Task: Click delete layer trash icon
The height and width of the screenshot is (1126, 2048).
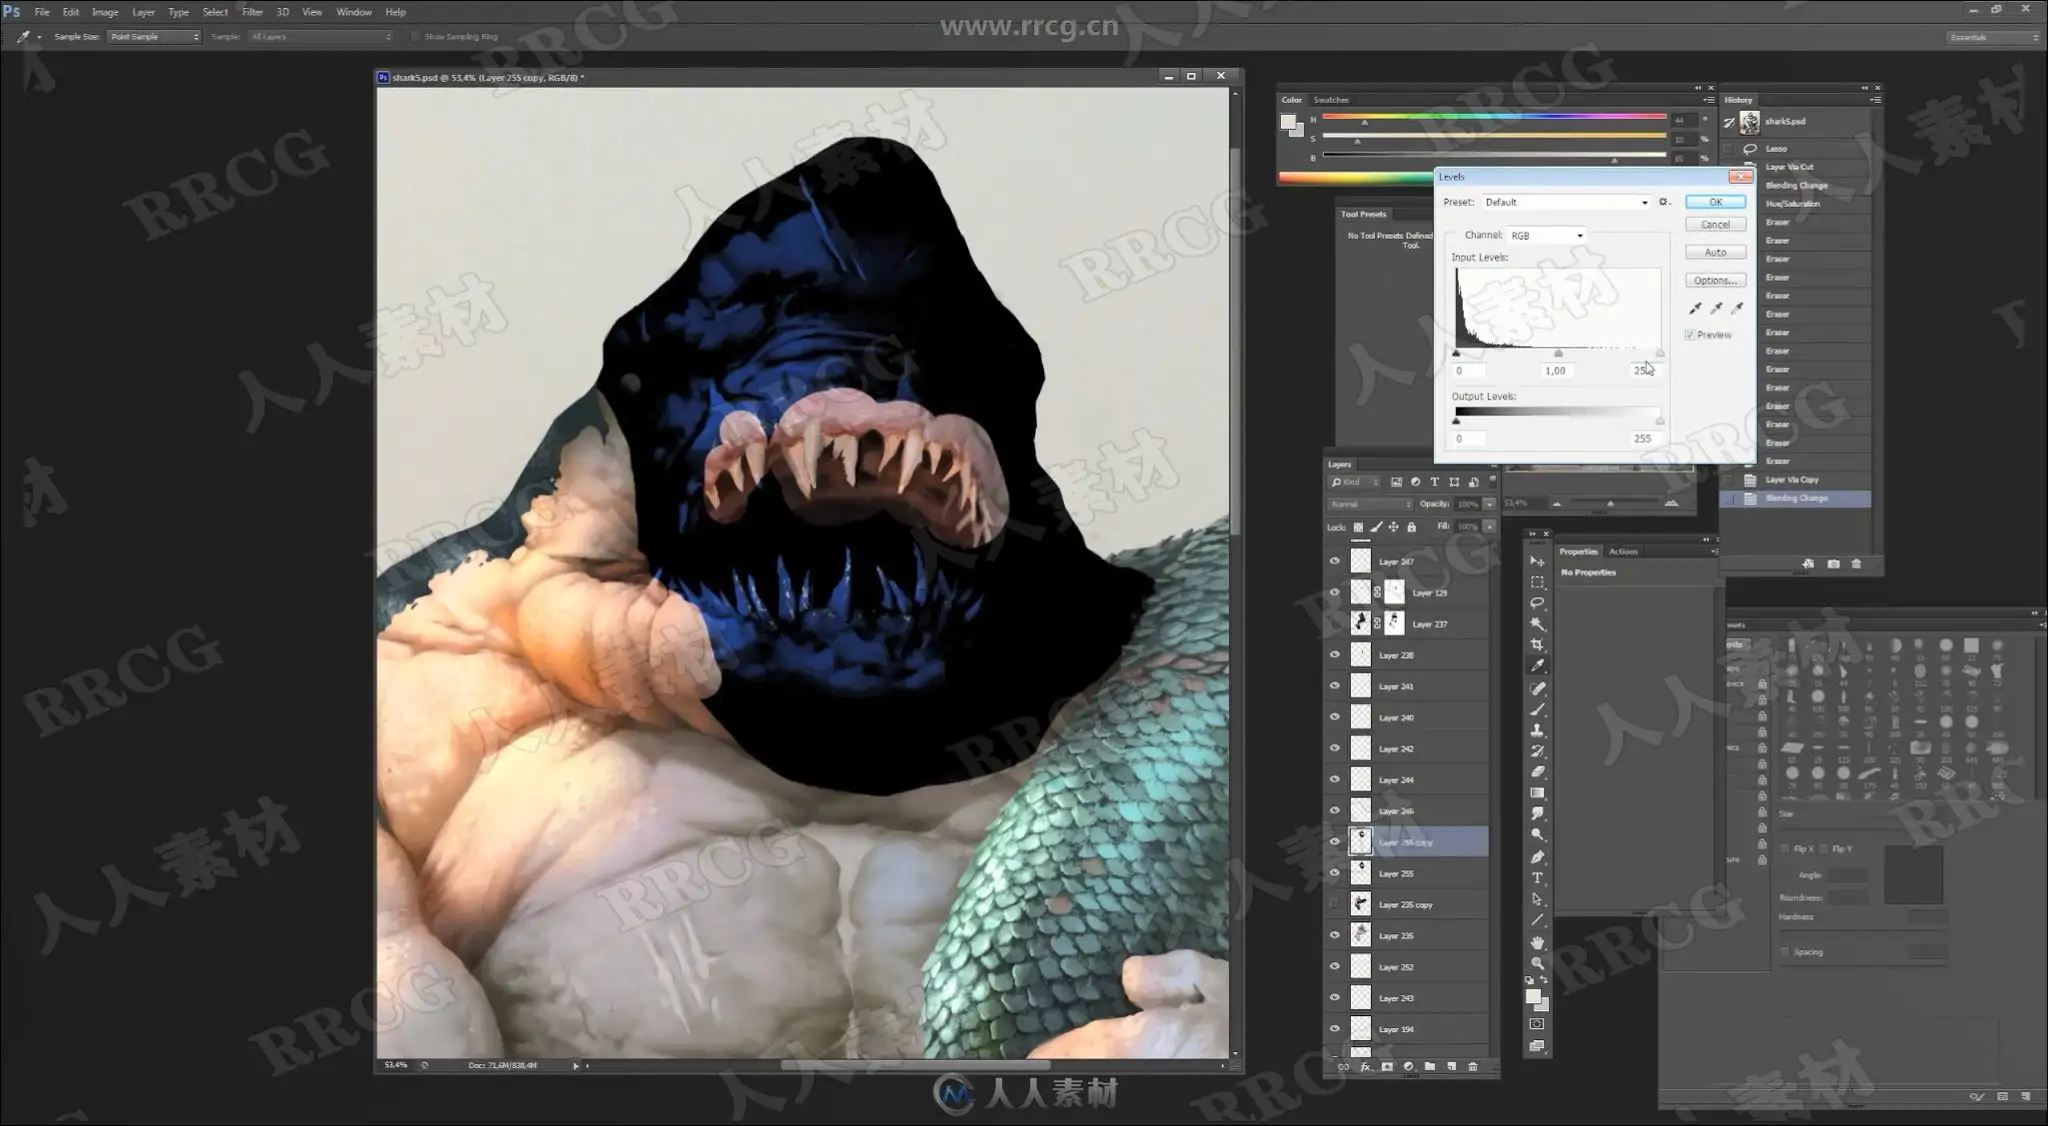Action: pos(1472,1067)
